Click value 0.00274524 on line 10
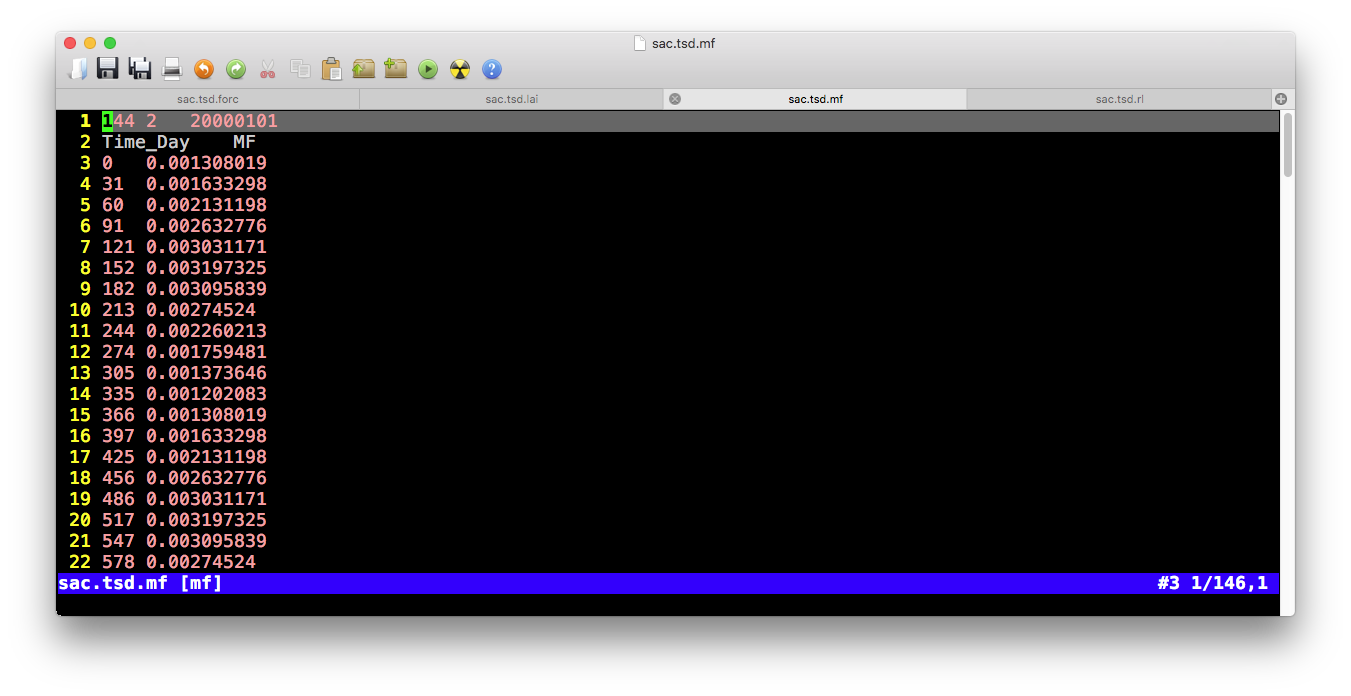The width and height of the screenshot is (1351, 696). [201, 310]
